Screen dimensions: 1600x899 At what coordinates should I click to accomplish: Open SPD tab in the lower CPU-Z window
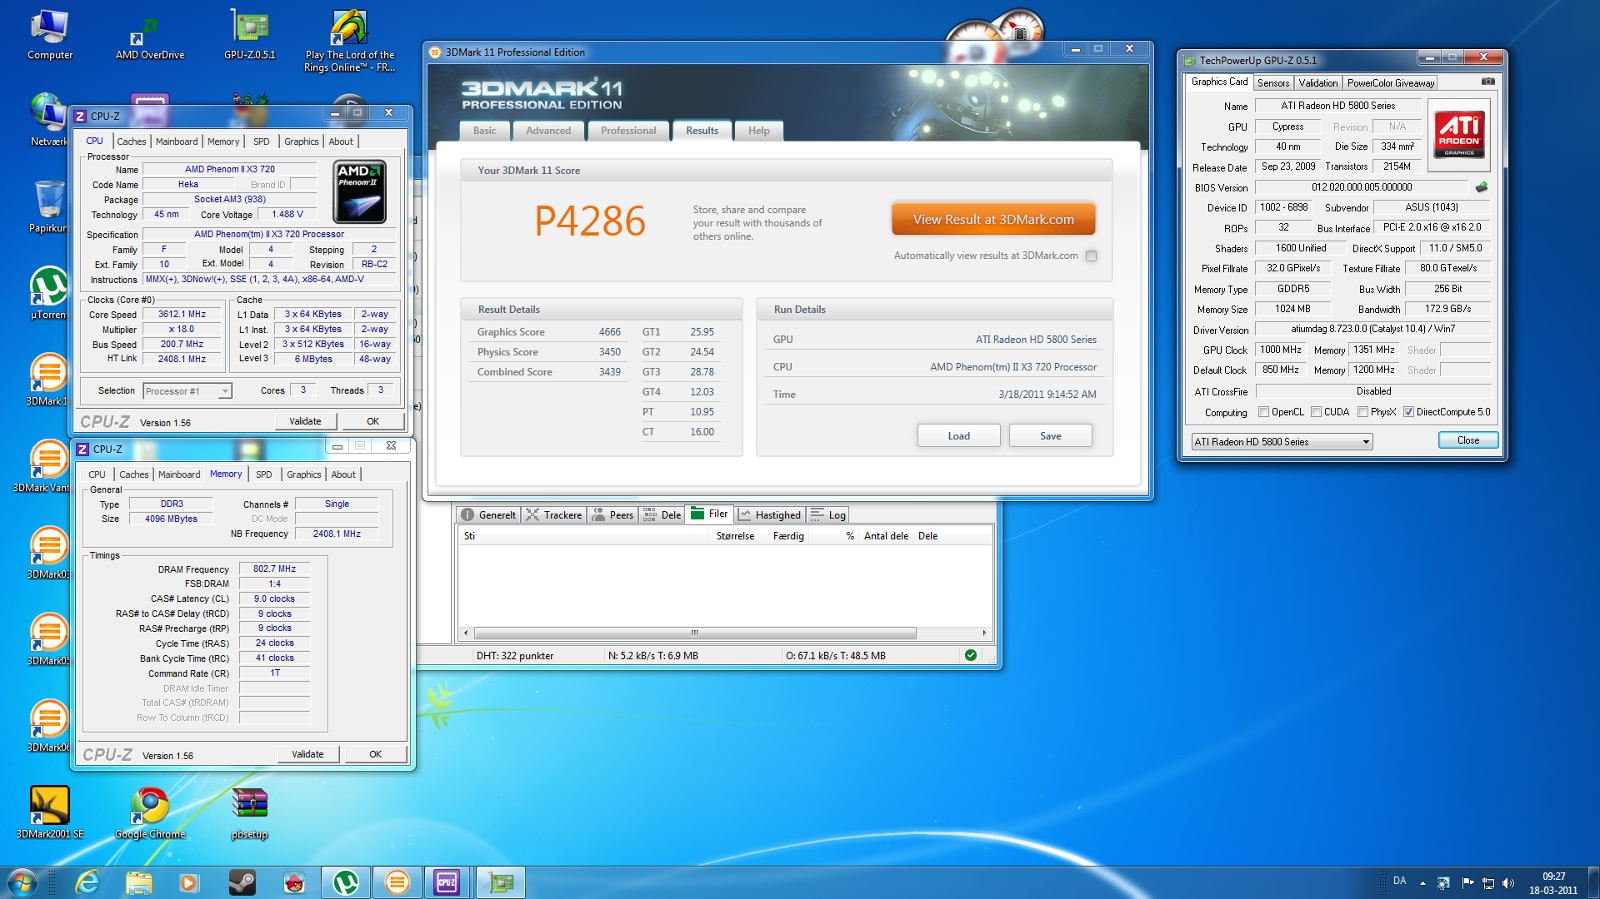[x=264, y=475]
